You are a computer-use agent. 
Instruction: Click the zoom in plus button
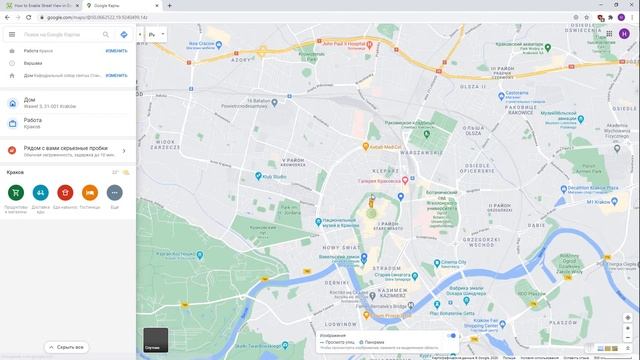628,328
